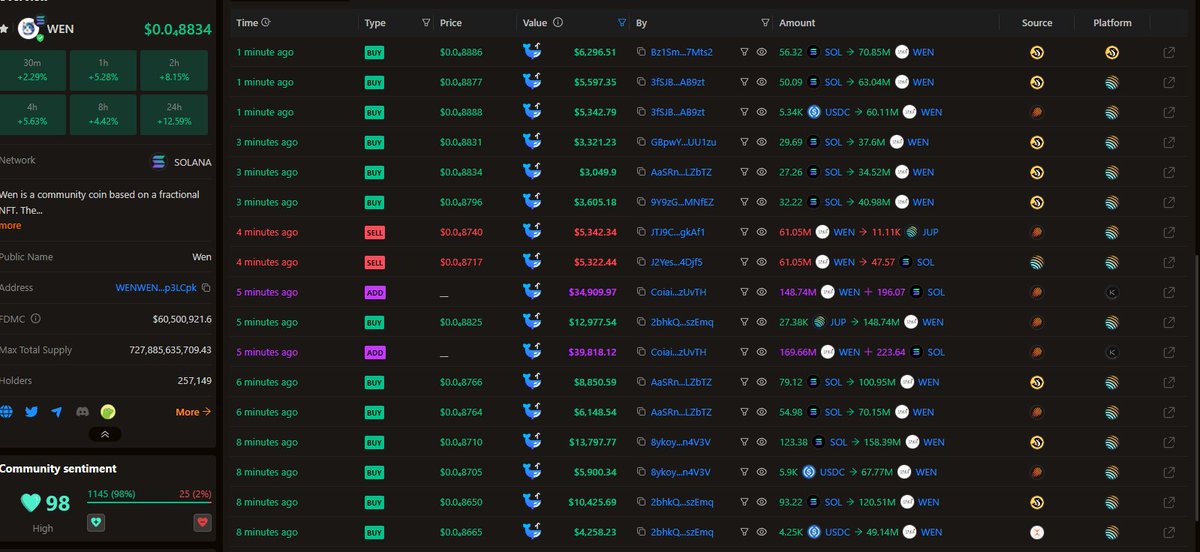Filter by maker on the $8,850.59 row

point(744,382)
